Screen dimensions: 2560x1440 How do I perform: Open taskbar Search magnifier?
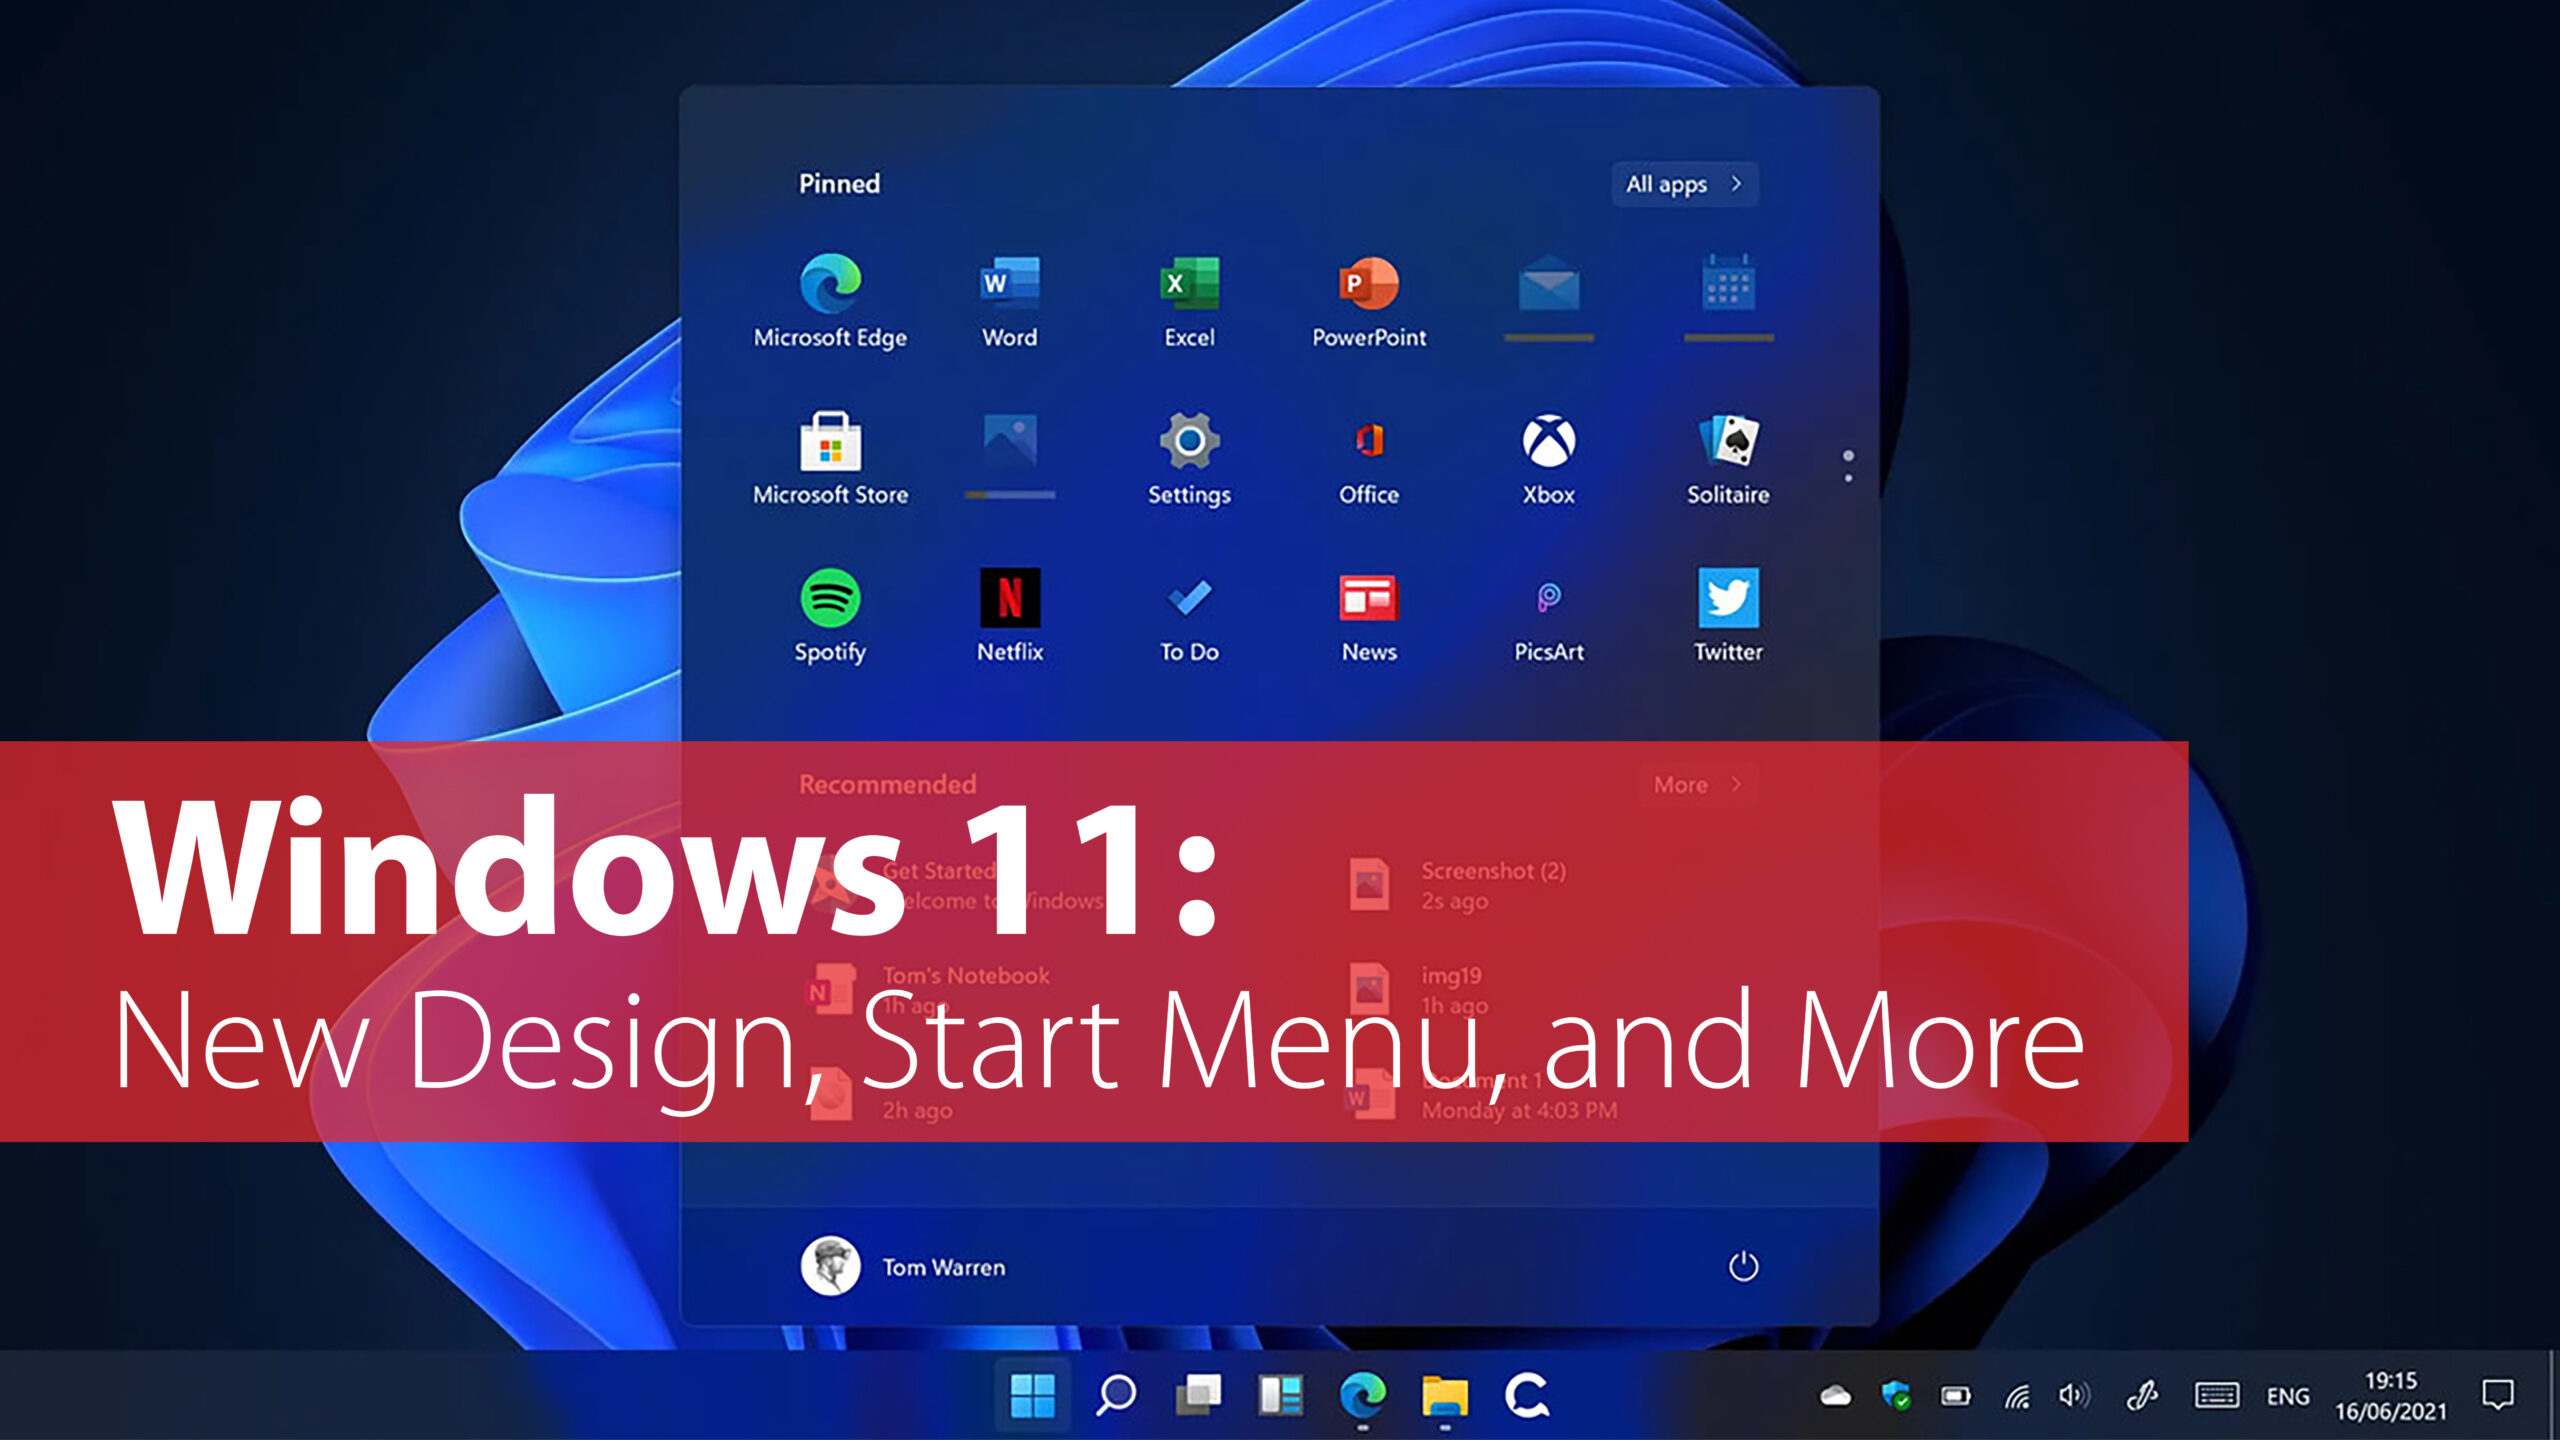point(1115,1395)
